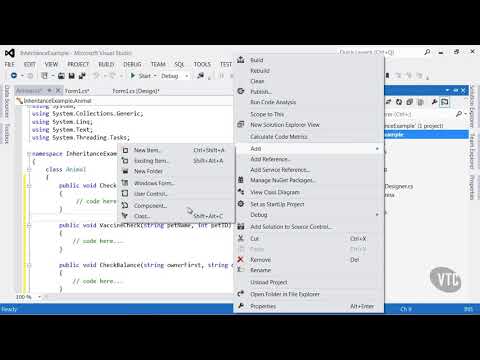Click the Find in Files toolbar icon
The height and width of the screenshot is (360, 480).
click(200, 76)
